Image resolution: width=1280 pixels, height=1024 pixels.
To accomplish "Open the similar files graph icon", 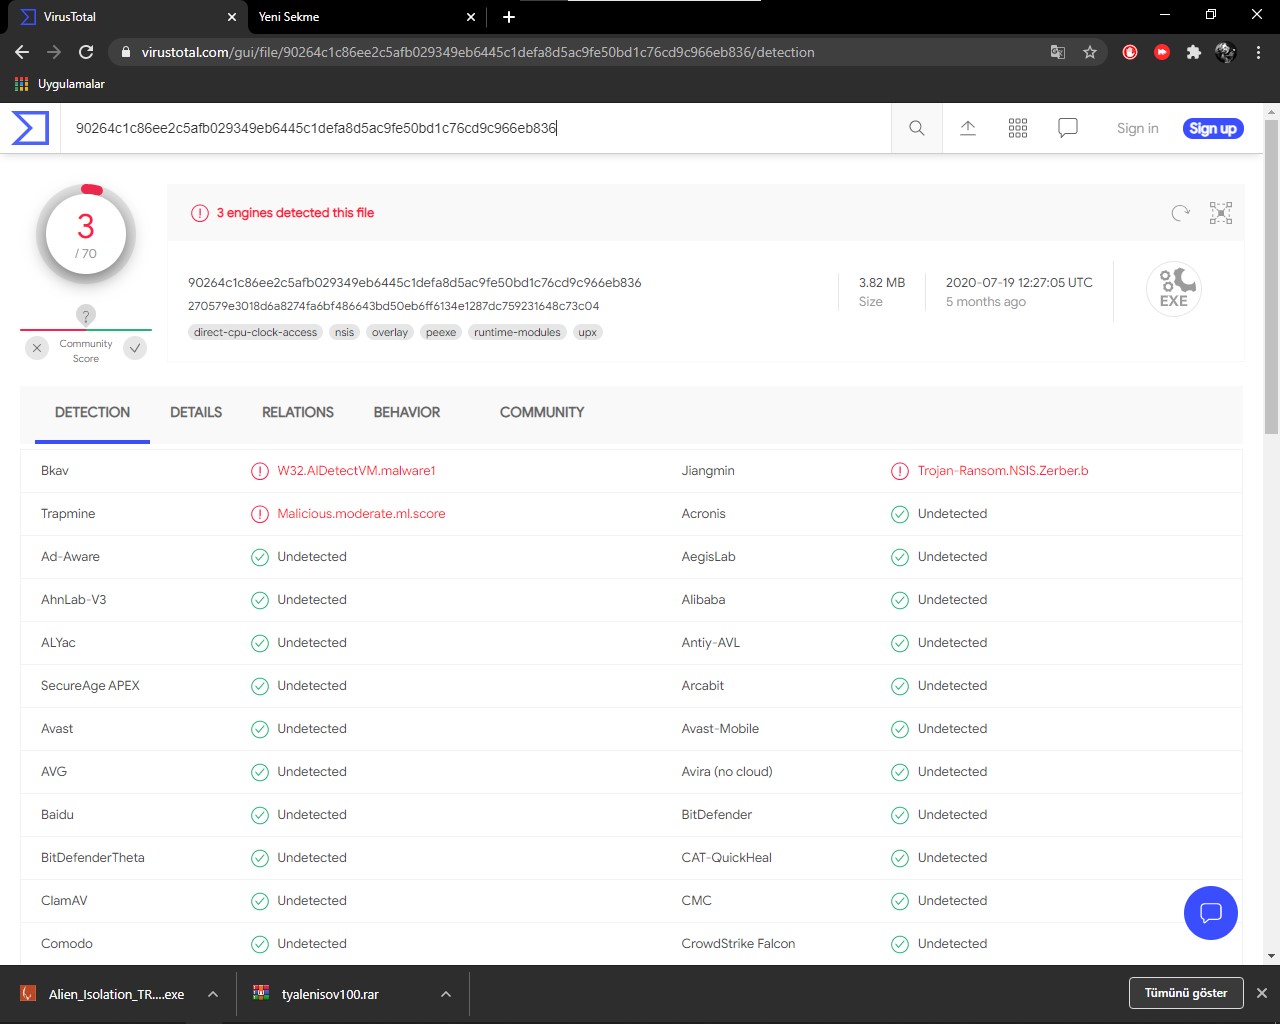I will 1221,213.
